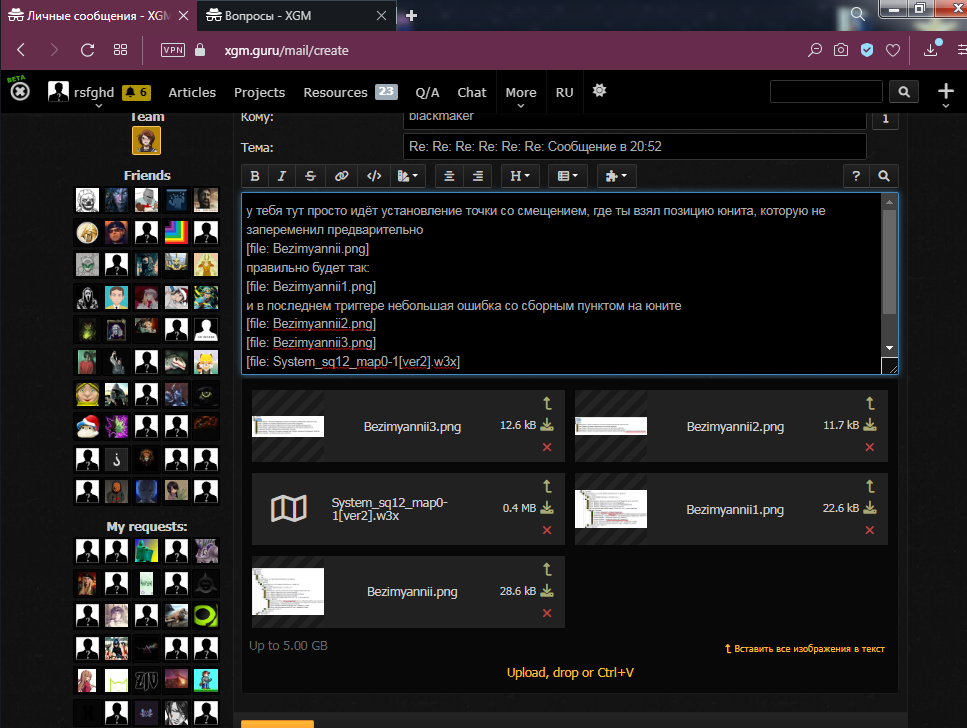Open the Q/A section
The height and width of the screenshot is (728, 967).
[x=427, y=93]
